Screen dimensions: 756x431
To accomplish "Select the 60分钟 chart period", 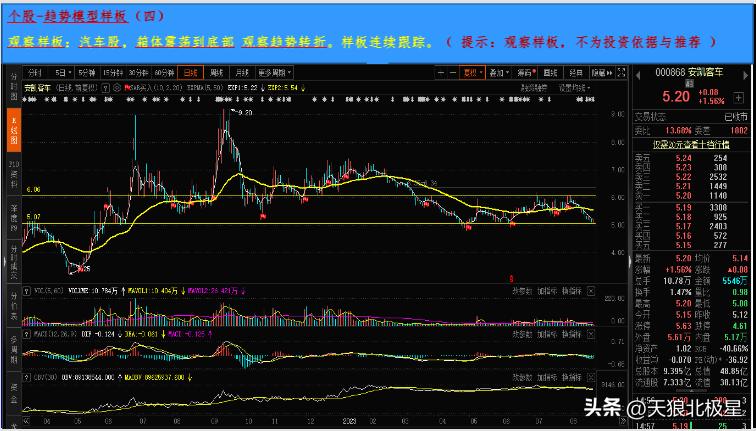I will [165, 73].
